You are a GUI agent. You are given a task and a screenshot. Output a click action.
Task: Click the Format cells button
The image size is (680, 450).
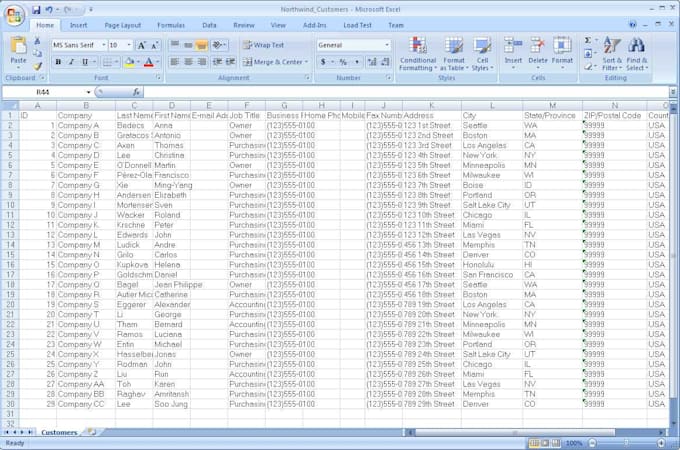(562, 54)
